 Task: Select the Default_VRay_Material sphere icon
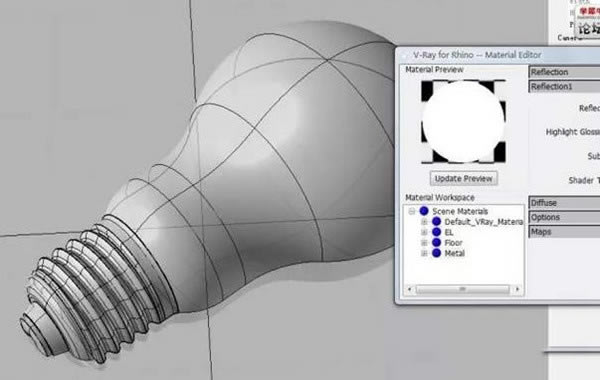(436, 221)
